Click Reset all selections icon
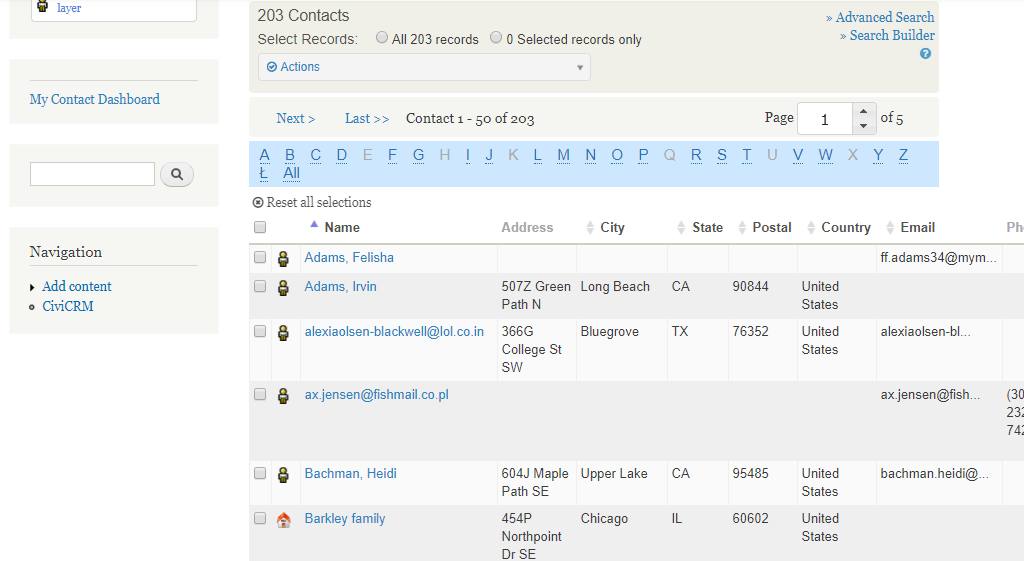The width and height of the screenshot is (1024, 561). click(258, 203)
